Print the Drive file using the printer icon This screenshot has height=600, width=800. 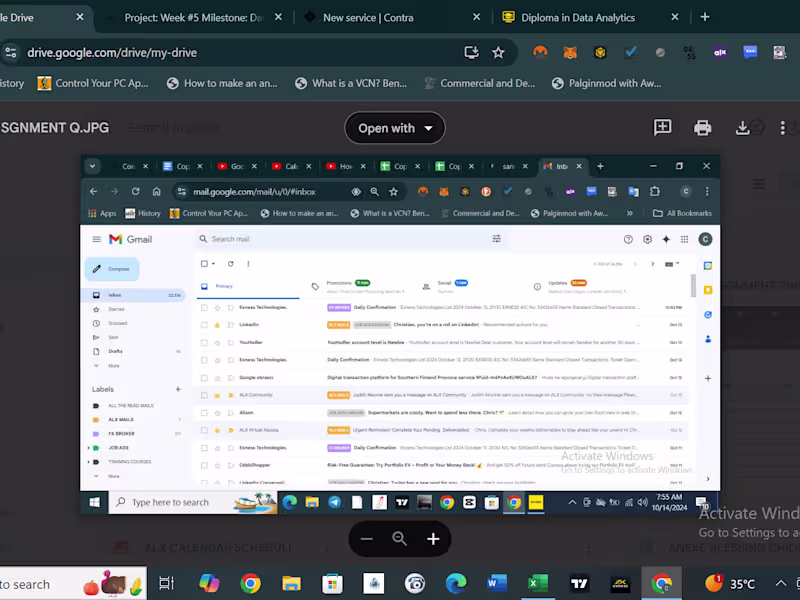coord(703,128)
